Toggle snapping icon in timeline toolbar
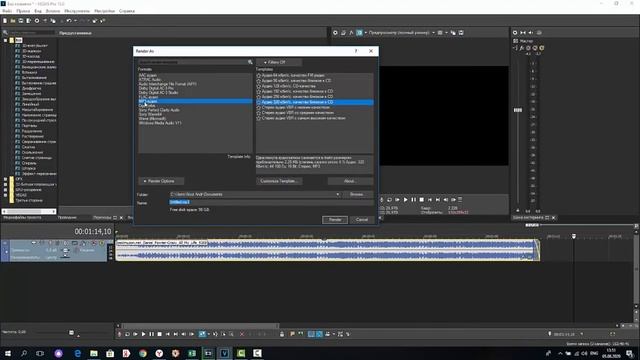 (x=311, y=334)
